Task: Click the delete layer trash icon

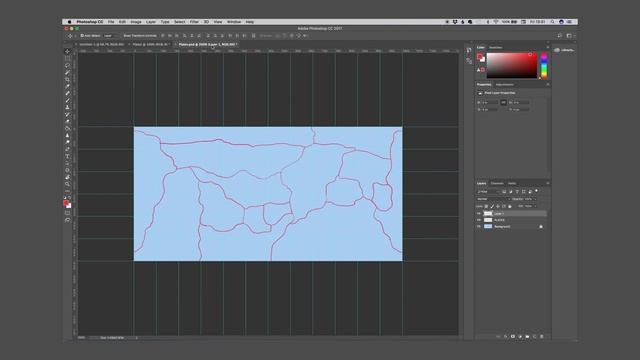Action: pyautogui.click(x=542, y=337)
